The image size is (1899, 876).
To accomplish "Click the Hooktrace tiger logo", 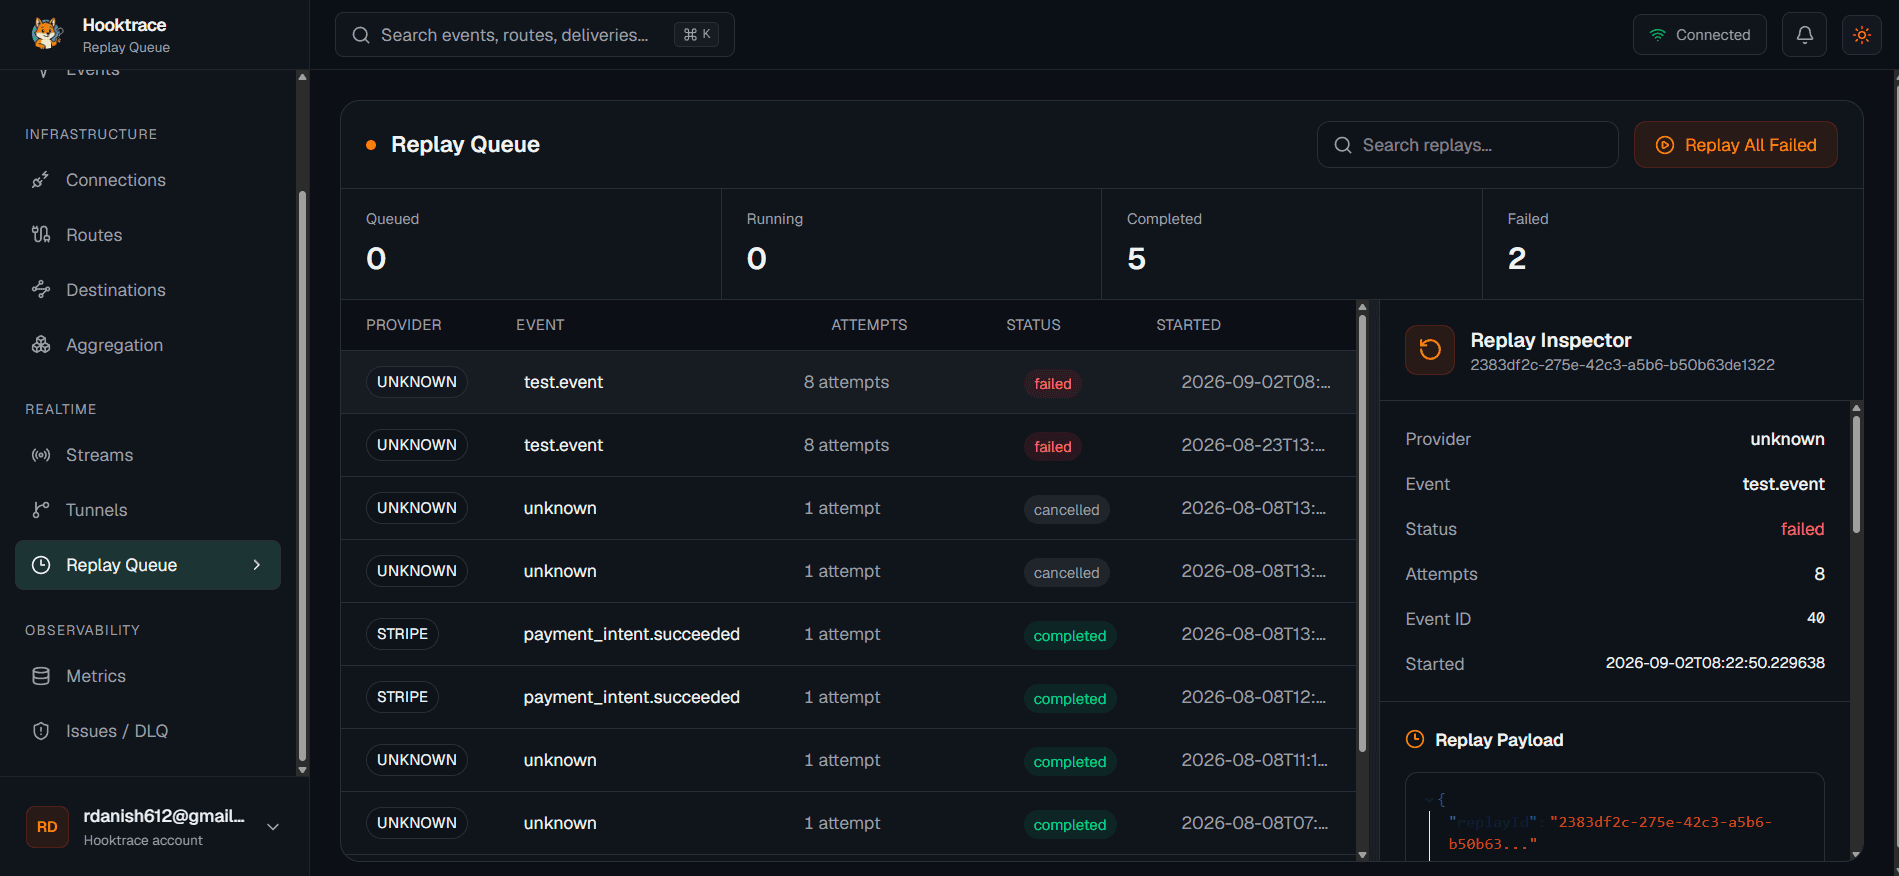I will click(47, 34).
